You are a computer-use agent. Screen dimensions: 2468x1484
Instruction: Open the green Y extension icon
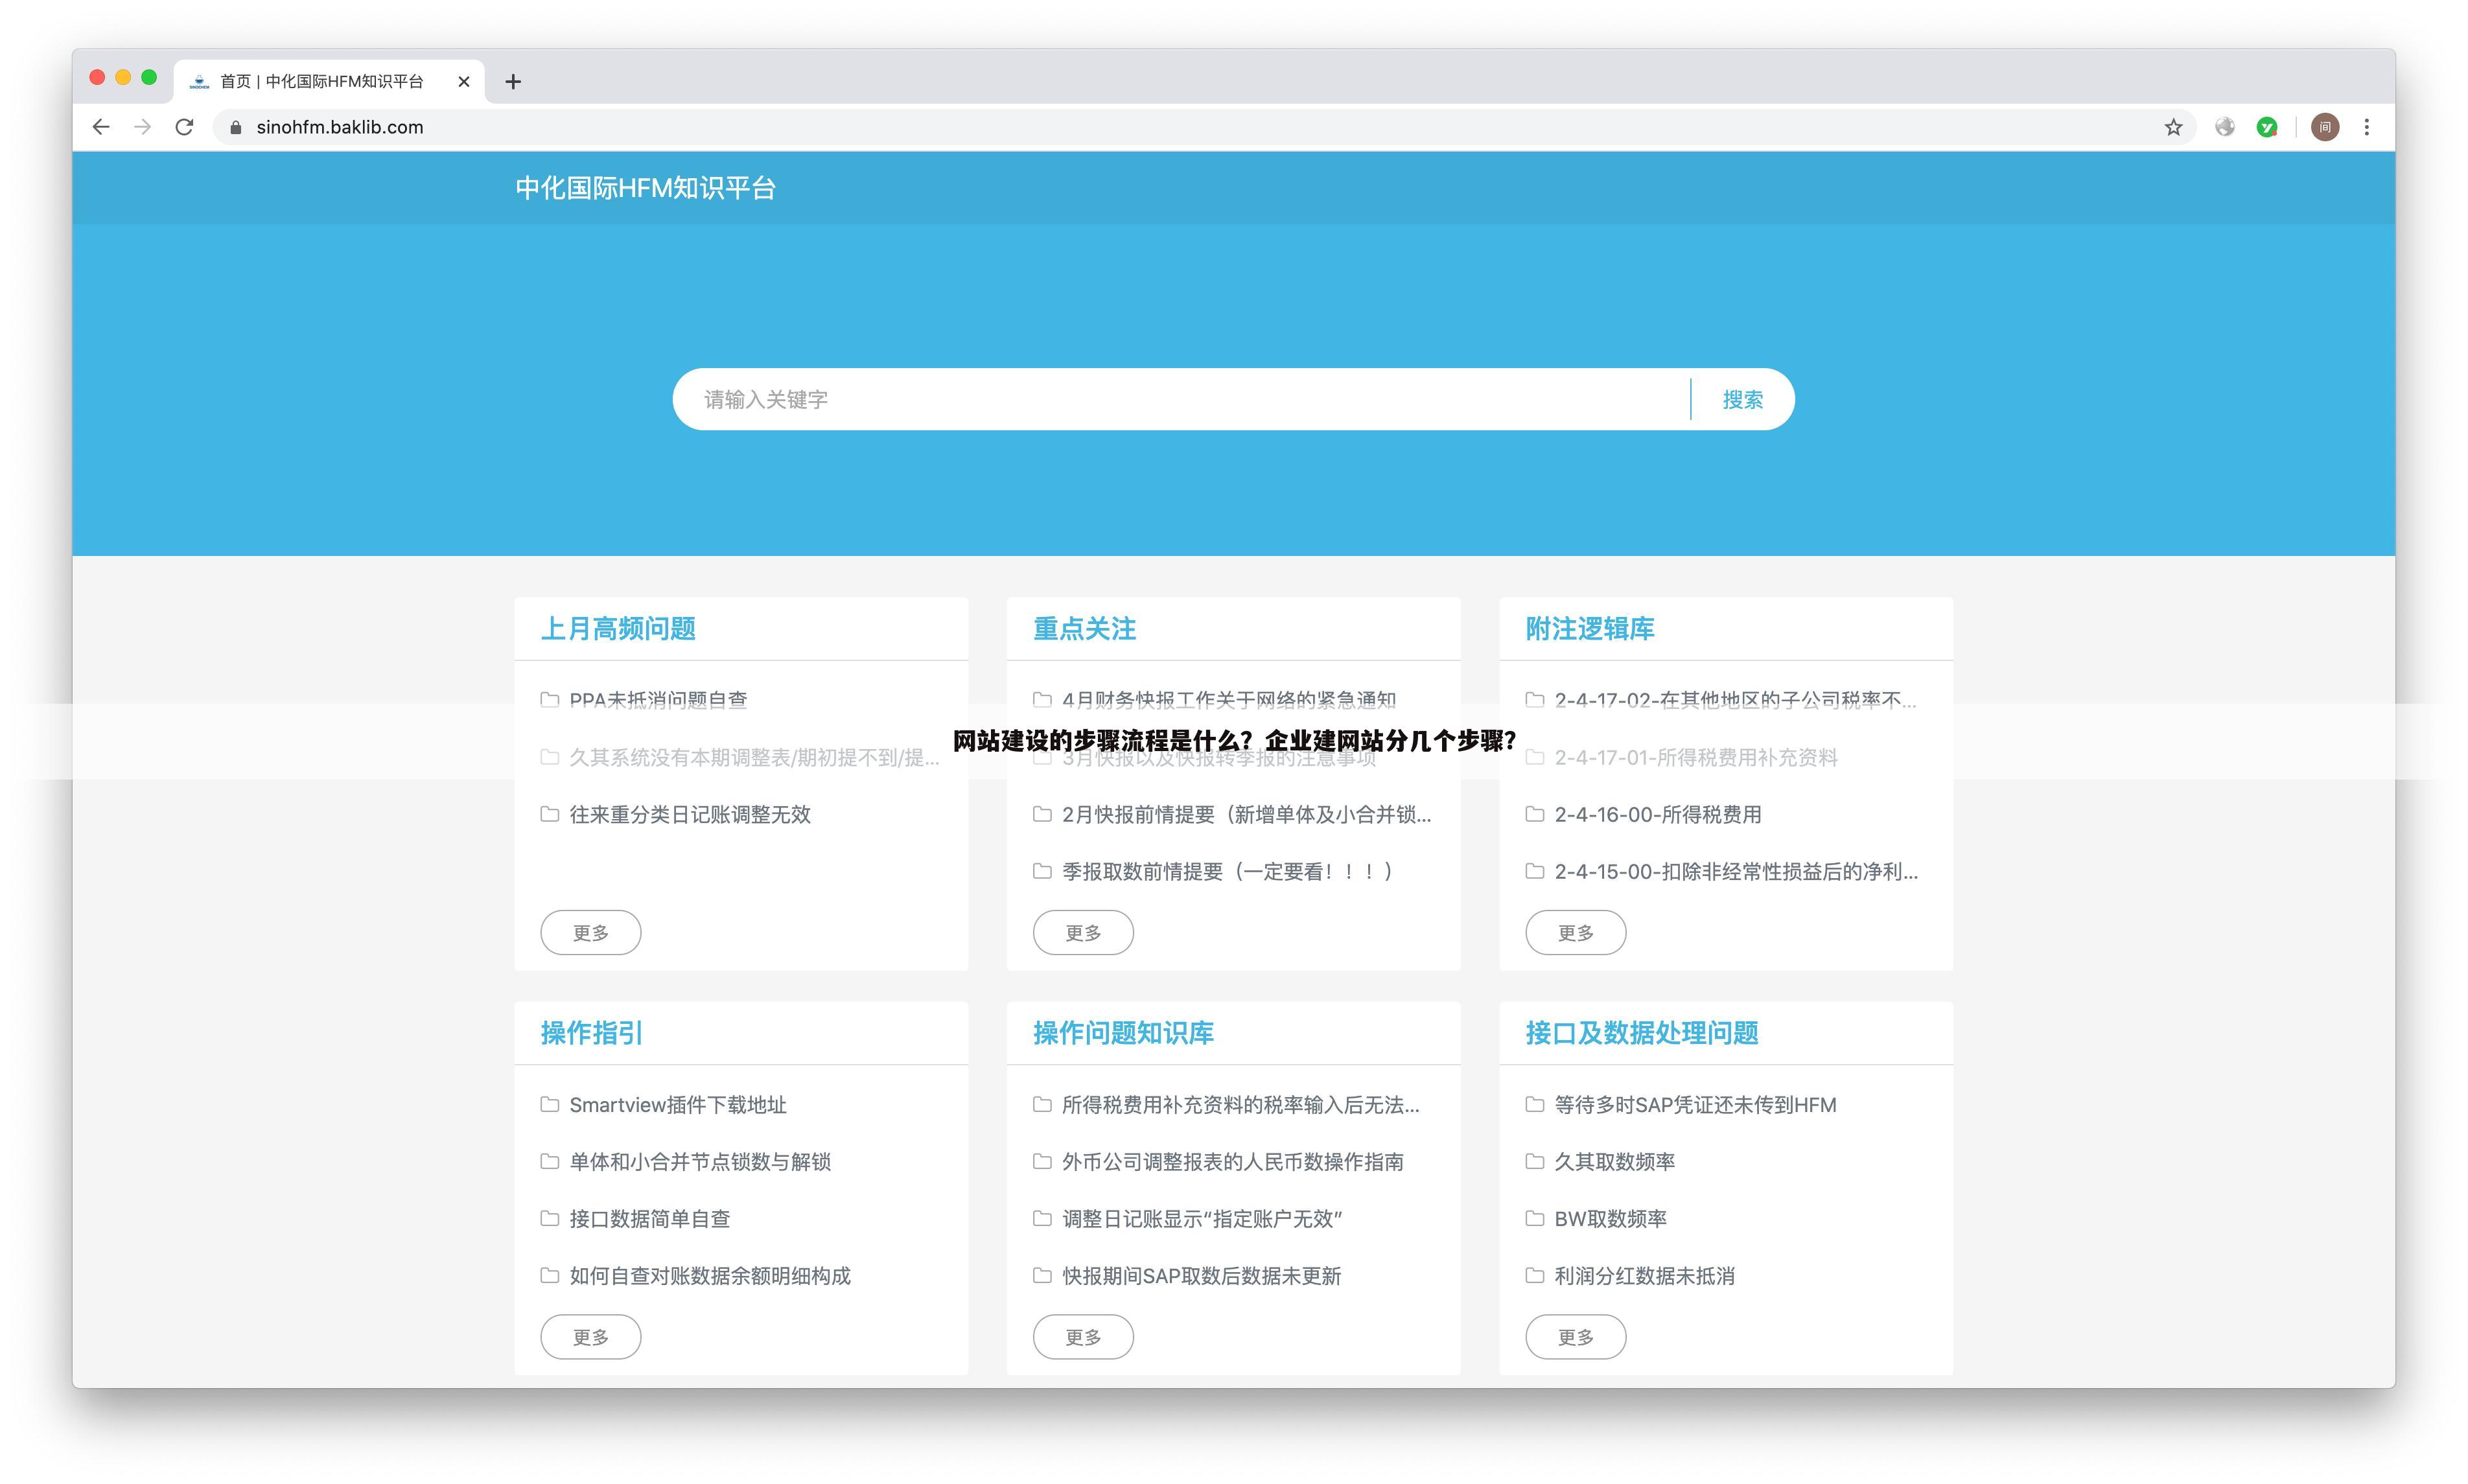[2267, 127]
